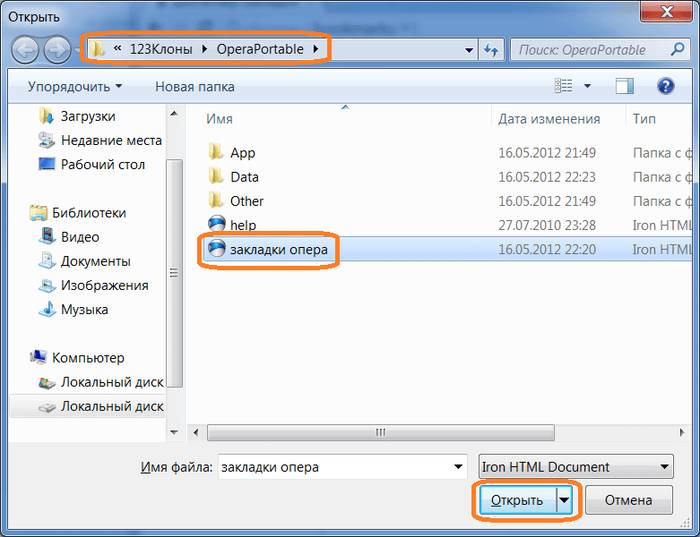Viewport: 700px width, 537px height.
Task: Click the breadcrumb overflow chevron «
Action: pyautogui.click(x=117, y=49)
